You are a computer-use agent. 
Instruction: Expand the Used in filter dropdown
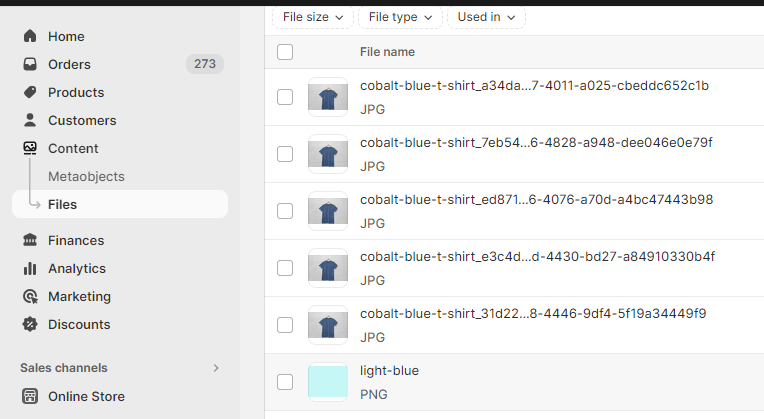pos(486,17)
